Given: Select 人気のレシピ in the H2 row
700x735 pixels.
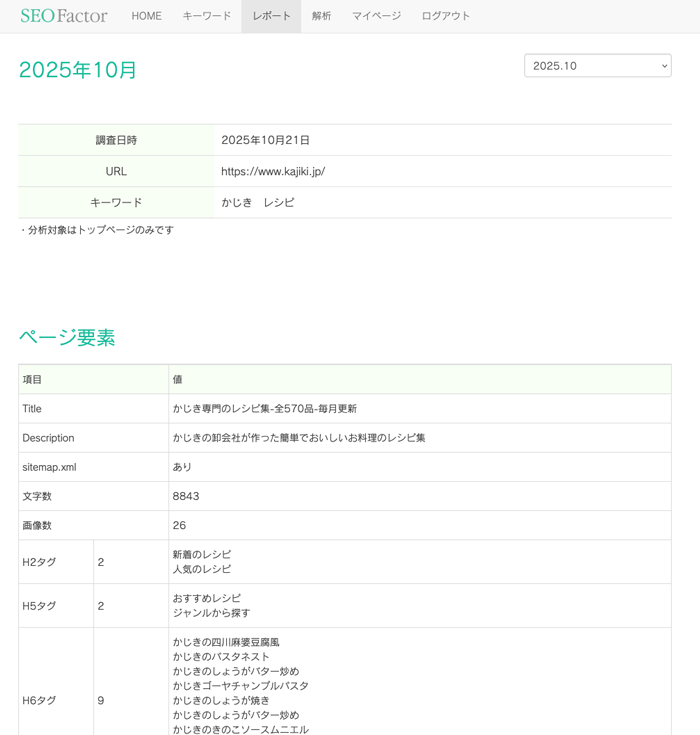Looking at the screenshot, I should coord(201,569).
